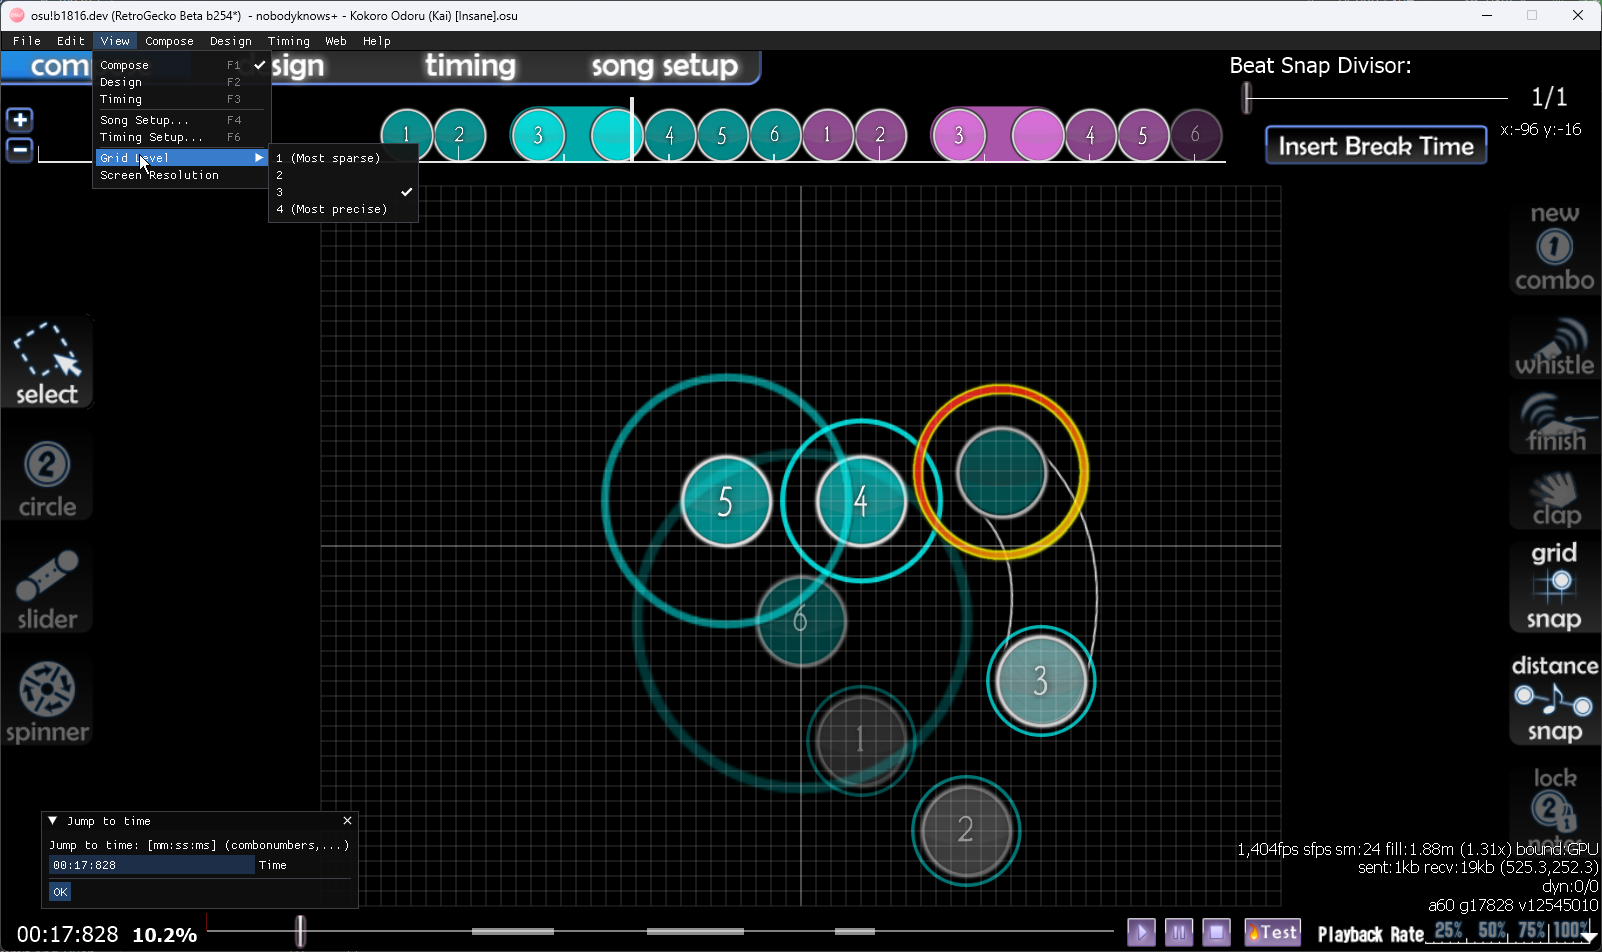Click OK in Jump to time dialog

(x=60, y=892)
